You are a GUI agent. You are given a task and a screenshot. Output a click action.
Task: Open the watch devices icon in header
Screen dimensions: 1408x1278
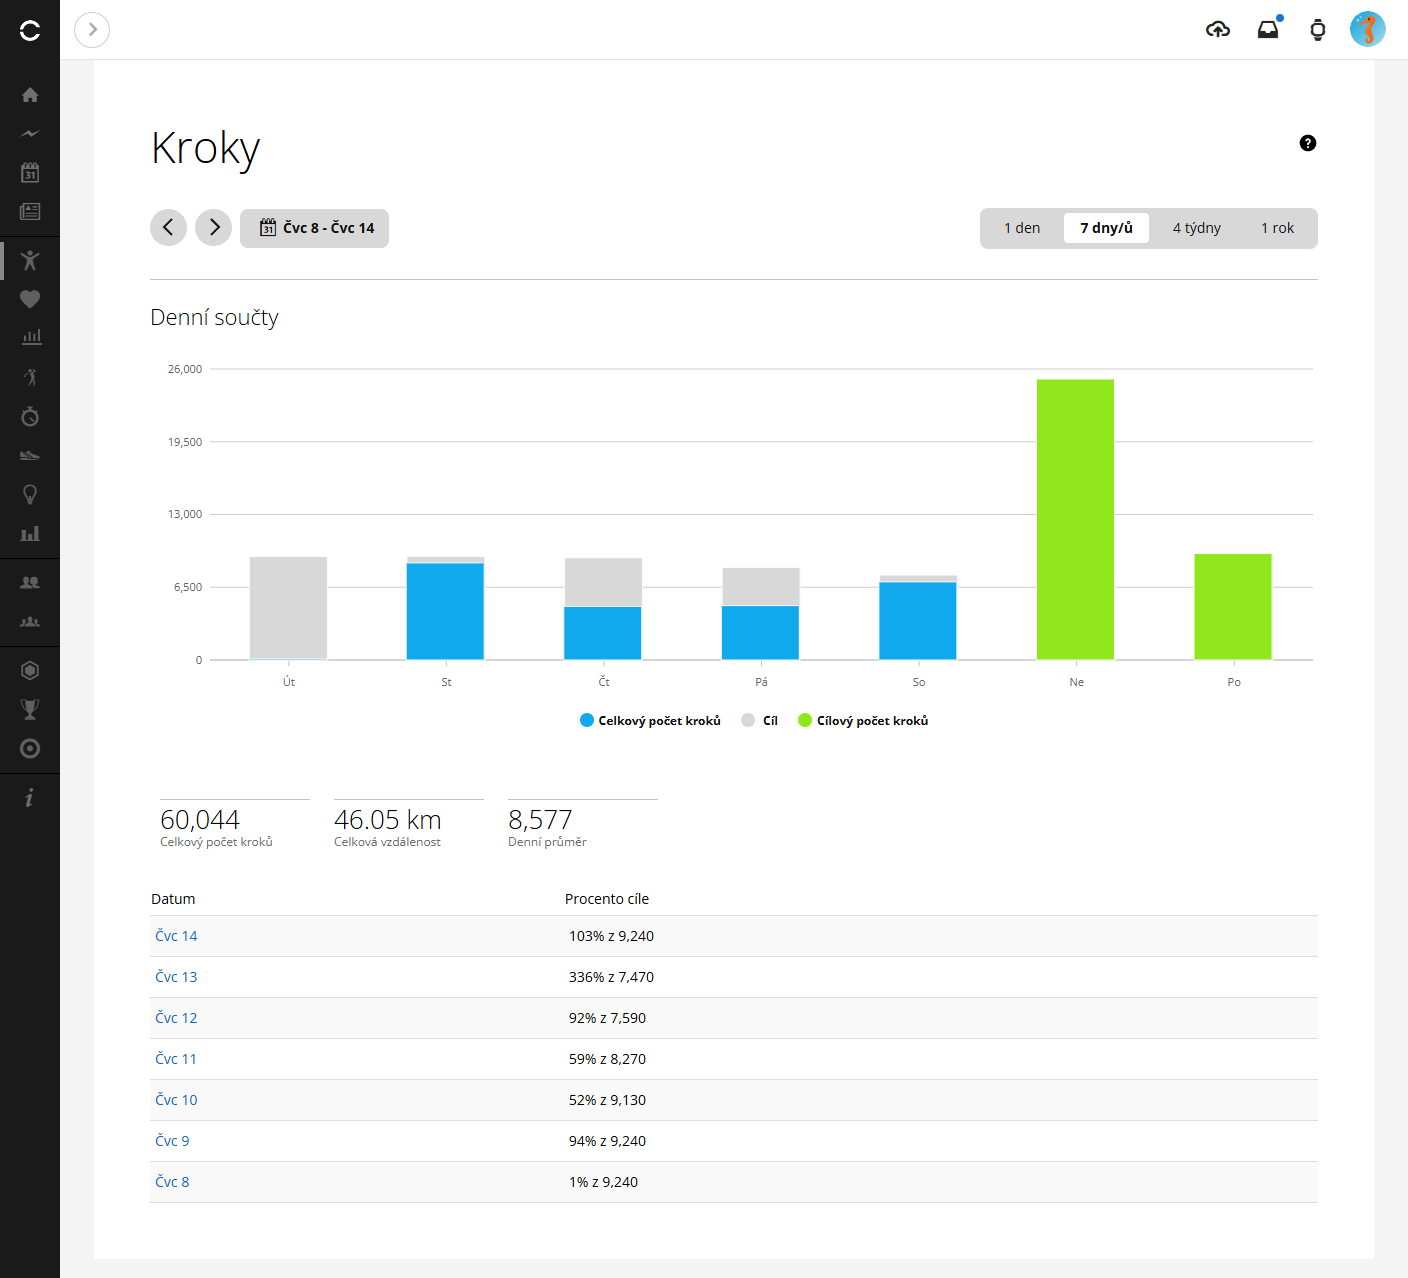[x=1317, y=30]
